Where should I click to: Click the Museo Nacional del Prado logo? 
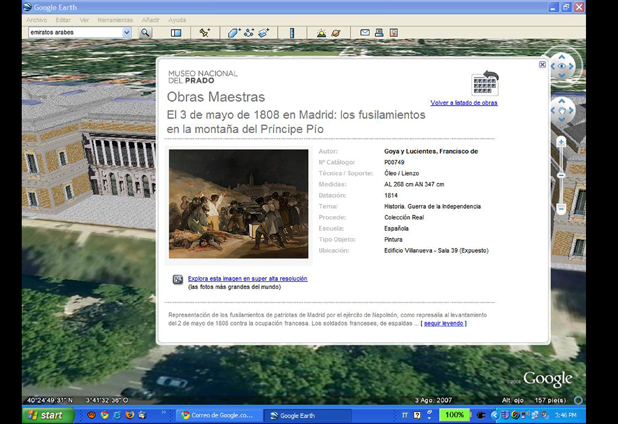[x=203, y=77]
